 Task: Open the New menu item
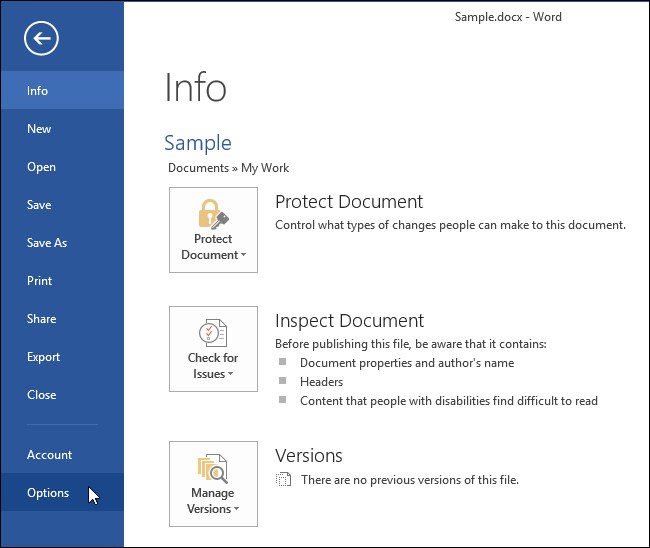pyautogui.click(x=39, y=129)
